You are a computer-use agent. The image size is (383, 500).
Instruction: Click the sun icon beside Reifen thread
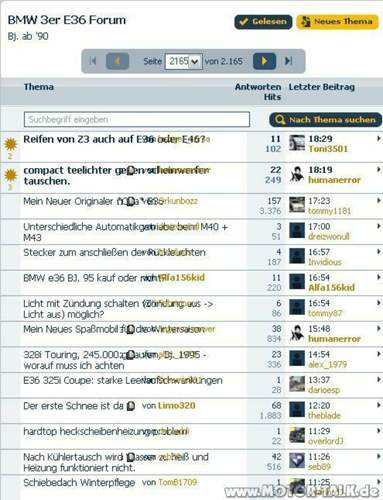(11, 144)
